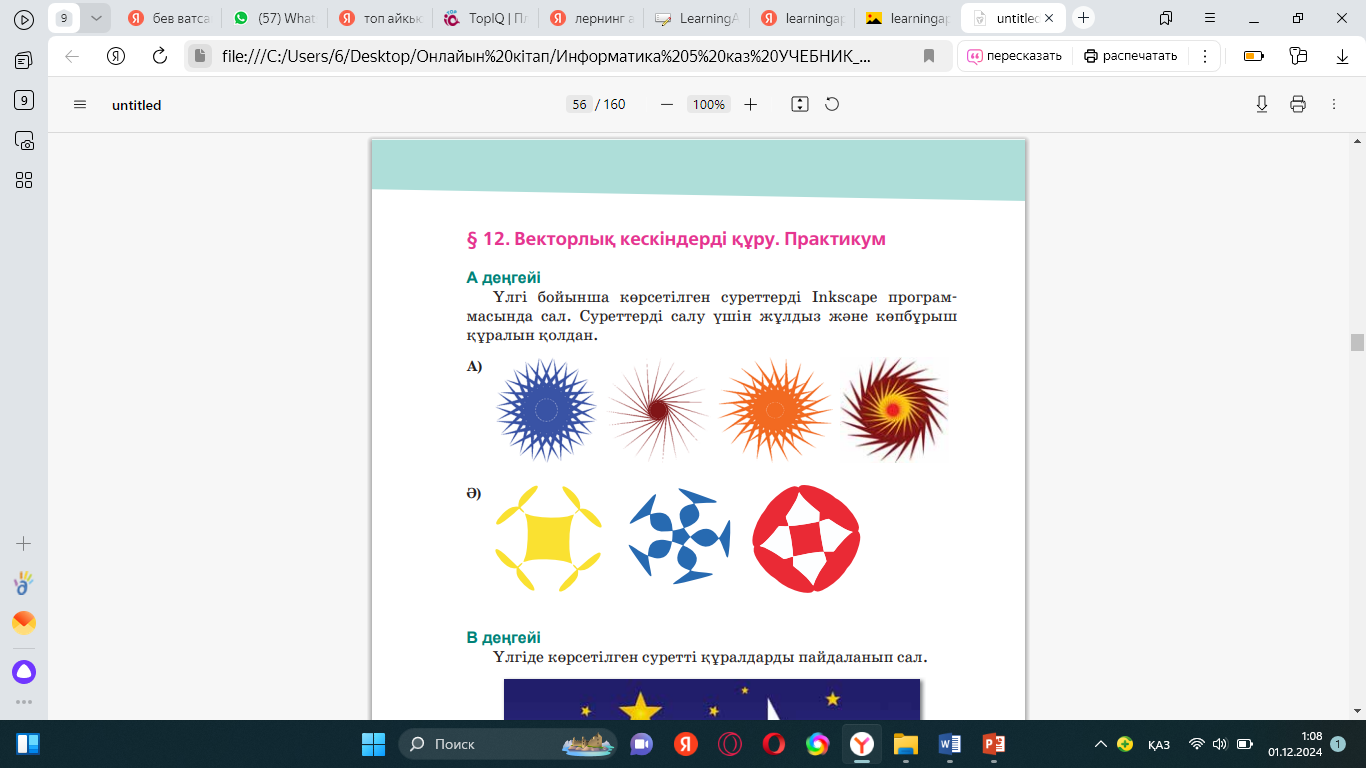Open the collections icon in left sidebar
Viewport: 1366px width, 768px height.
pos(24,61)
